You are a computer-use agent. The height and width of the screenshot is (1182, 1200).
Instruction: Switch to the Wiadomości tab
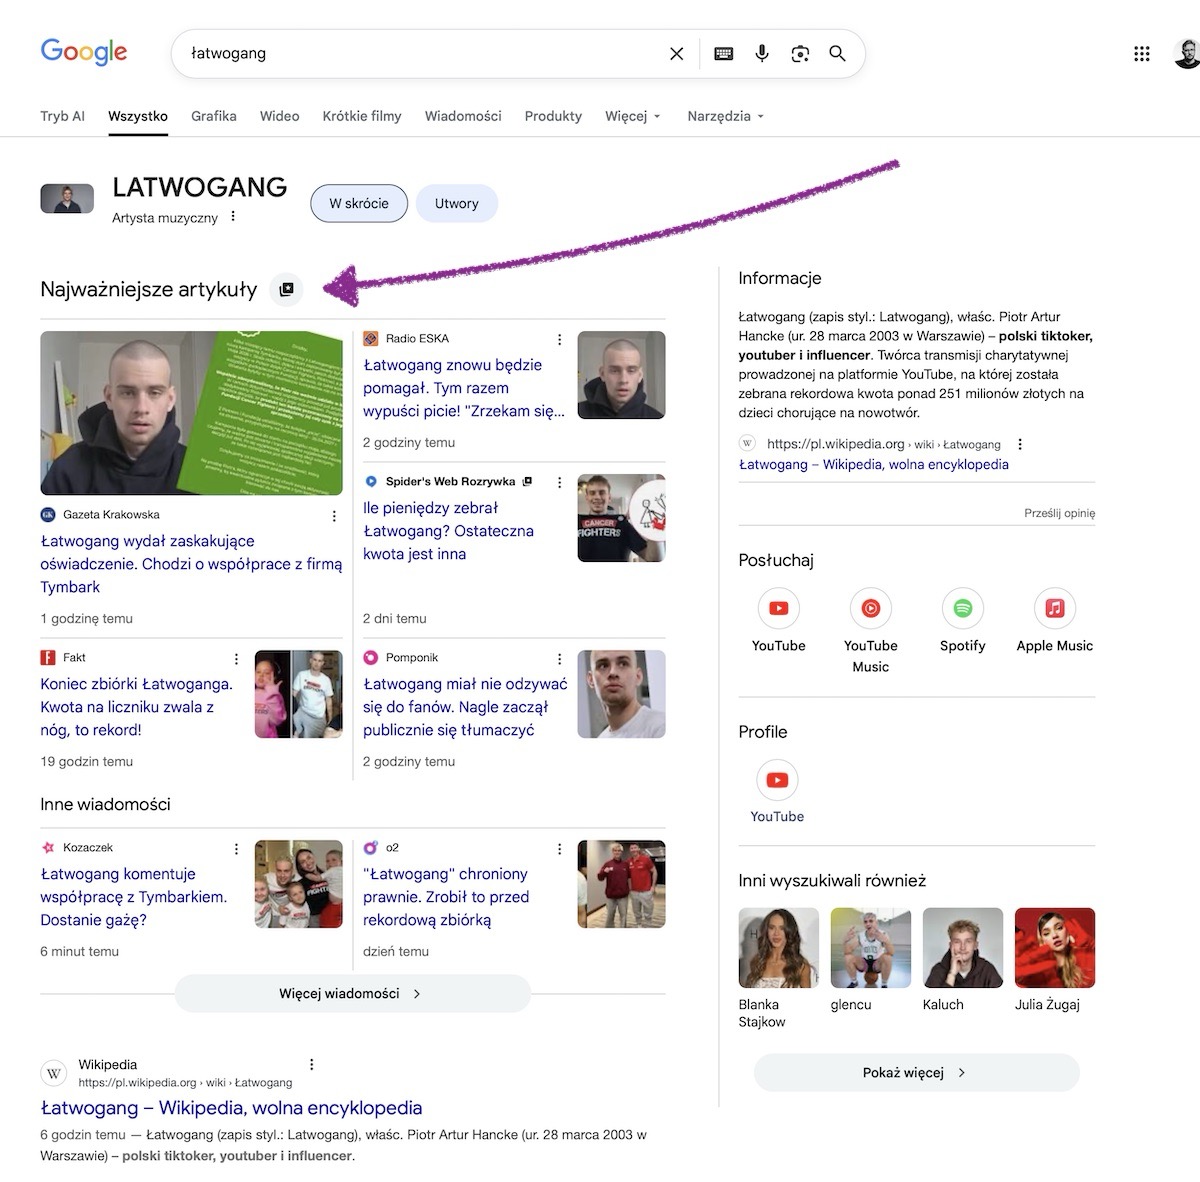coord(463,116)
